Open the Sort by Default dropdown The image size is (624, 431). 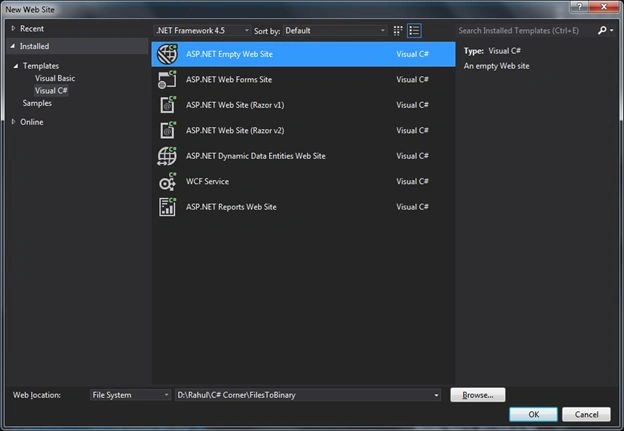[335, 31]
